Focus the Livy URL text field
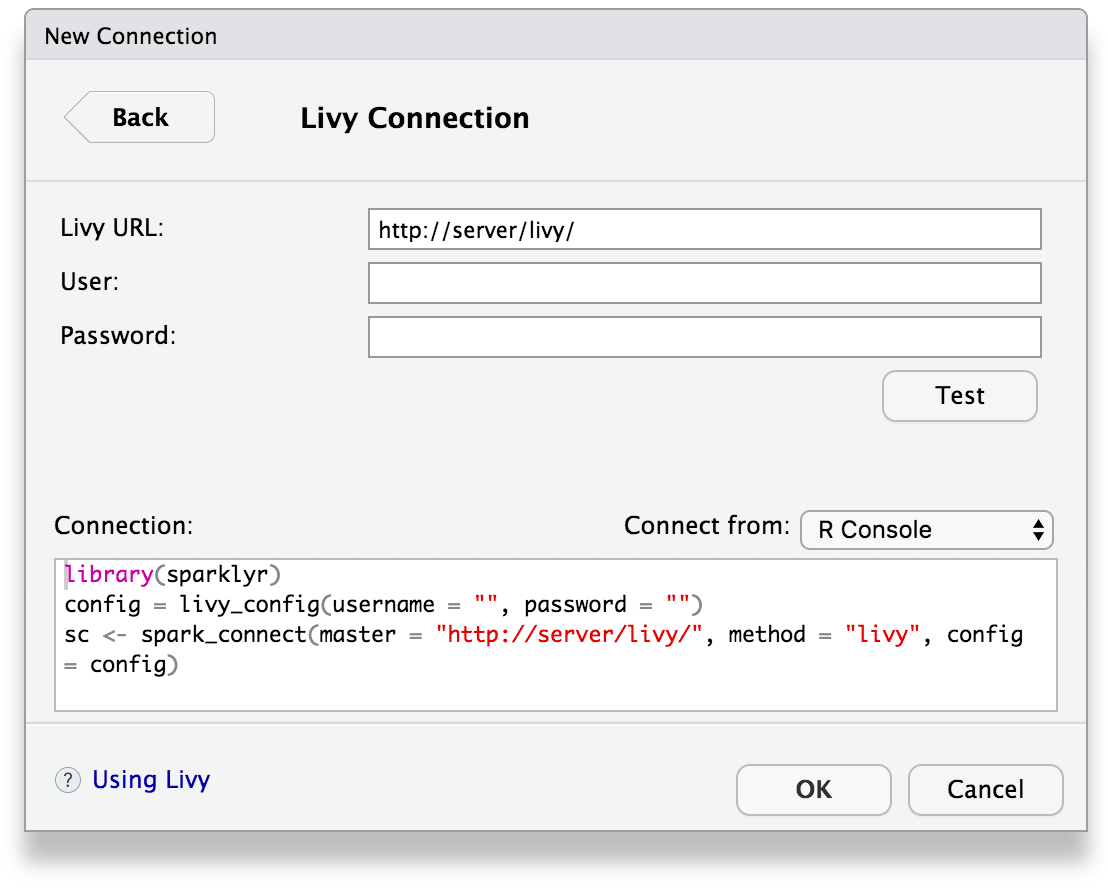The image size is (1108, 894). pyautogui.click(x=704, y=229)
